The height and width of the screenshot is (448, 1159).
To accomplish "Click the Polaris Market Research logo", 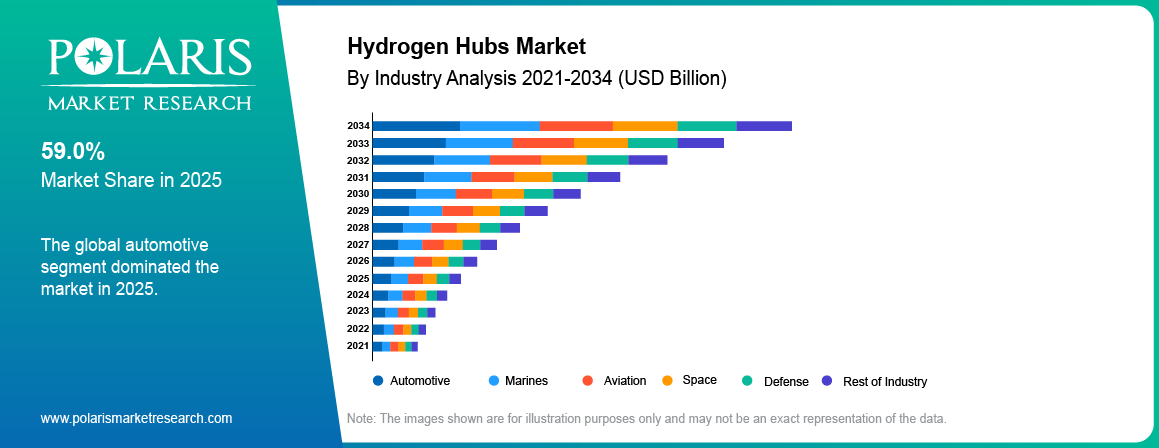I will click(150, 75).
